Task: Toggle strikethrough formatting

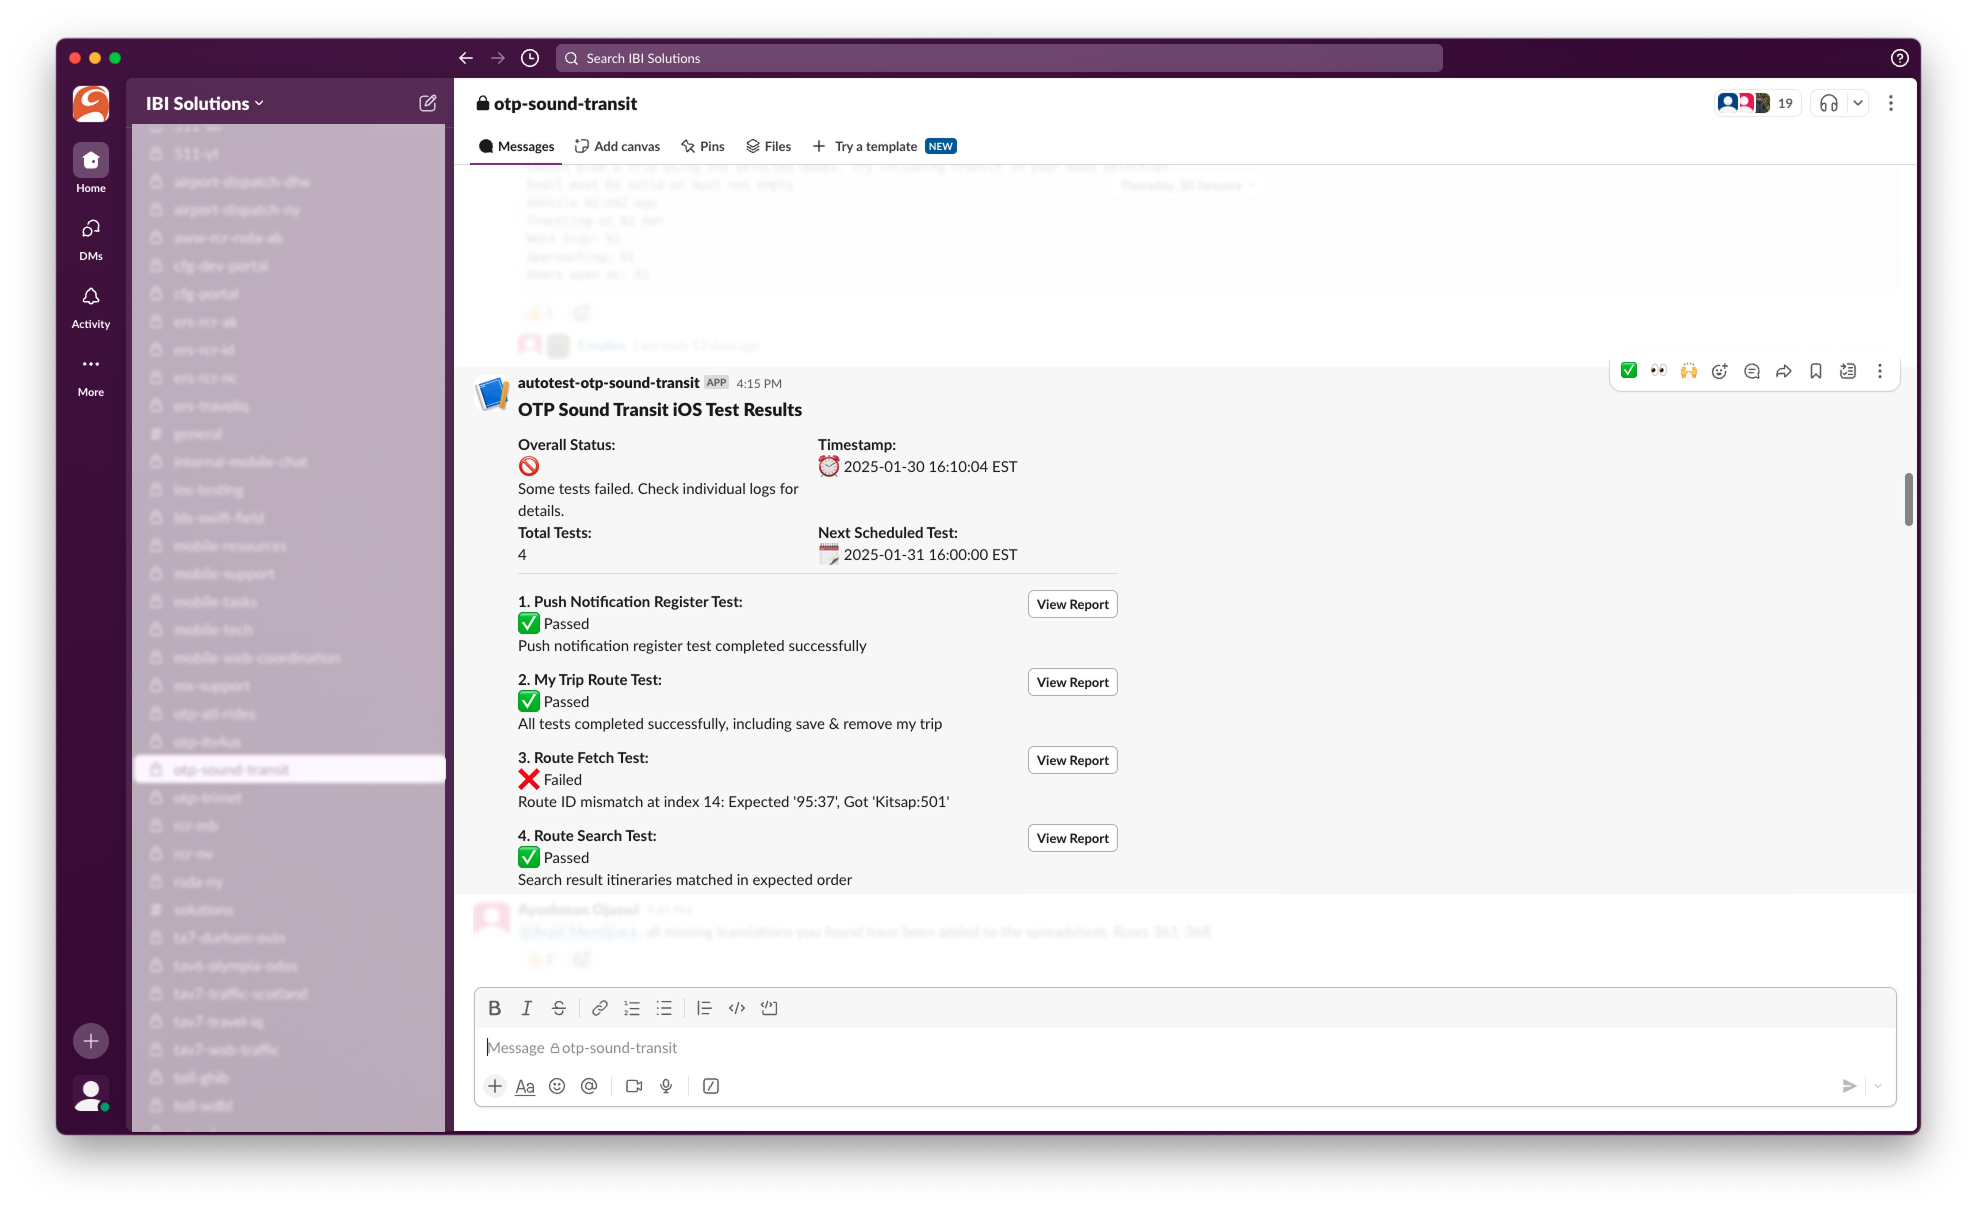Action: coord(559,1008)
